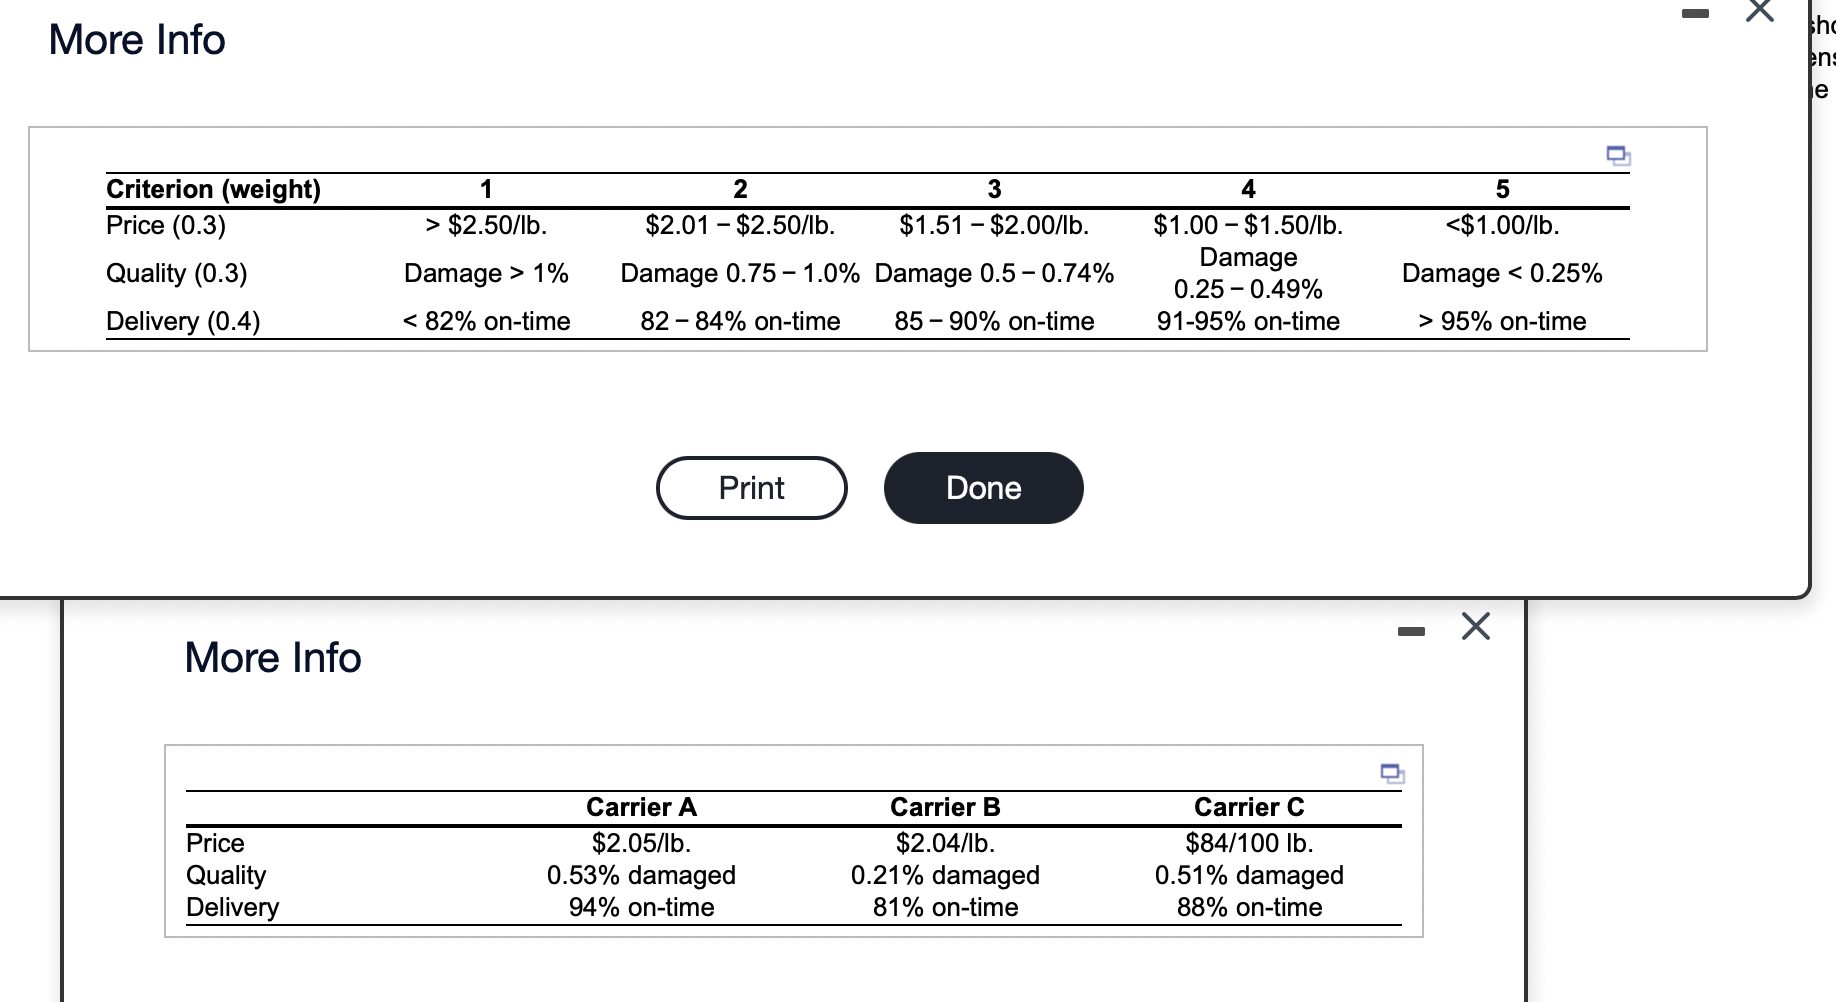
Task: Click the Done button
Action: click(x=982, y=487)
